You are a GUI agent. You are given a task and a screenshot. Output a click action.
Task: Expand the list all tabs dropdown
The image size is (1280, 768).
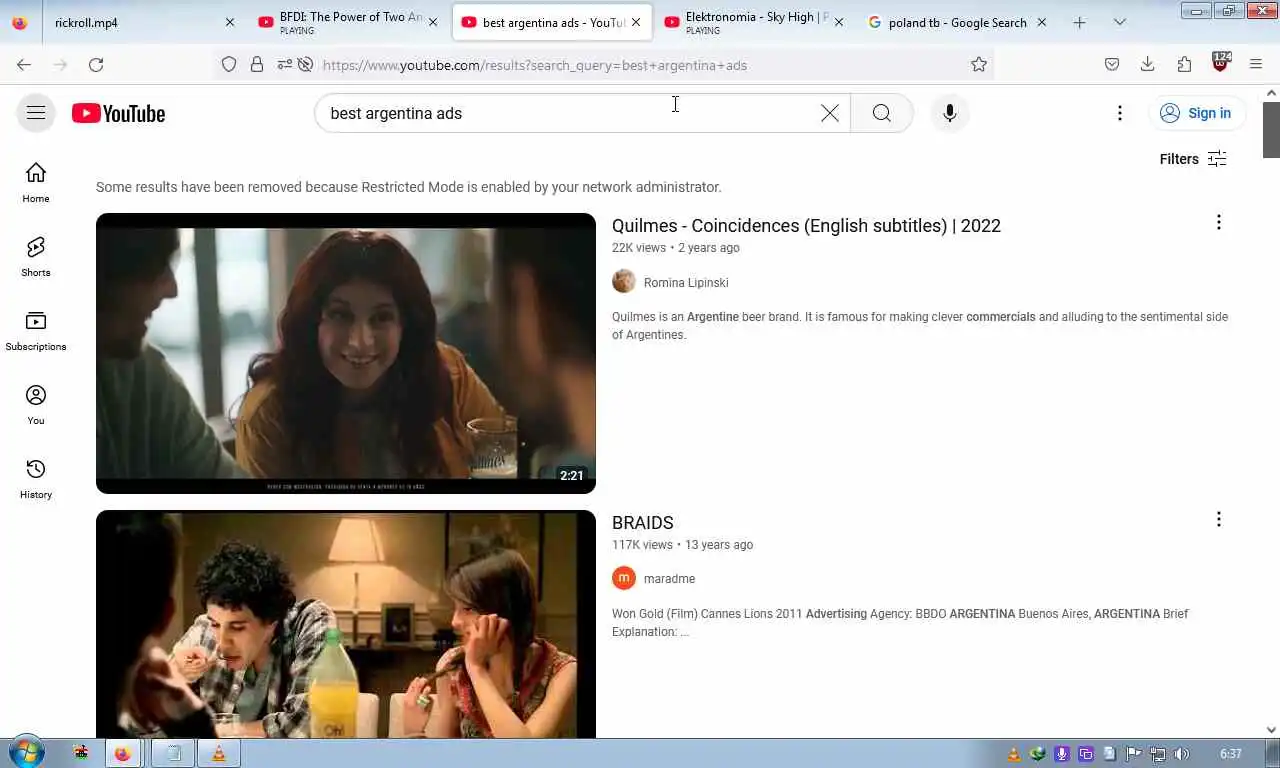tap(1120, 22)
